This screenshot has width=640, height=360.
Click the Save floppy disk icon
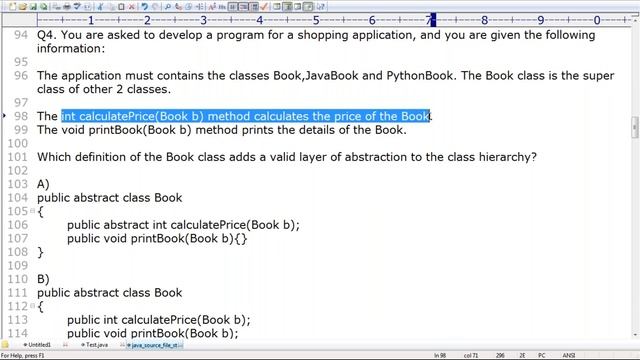33,7
